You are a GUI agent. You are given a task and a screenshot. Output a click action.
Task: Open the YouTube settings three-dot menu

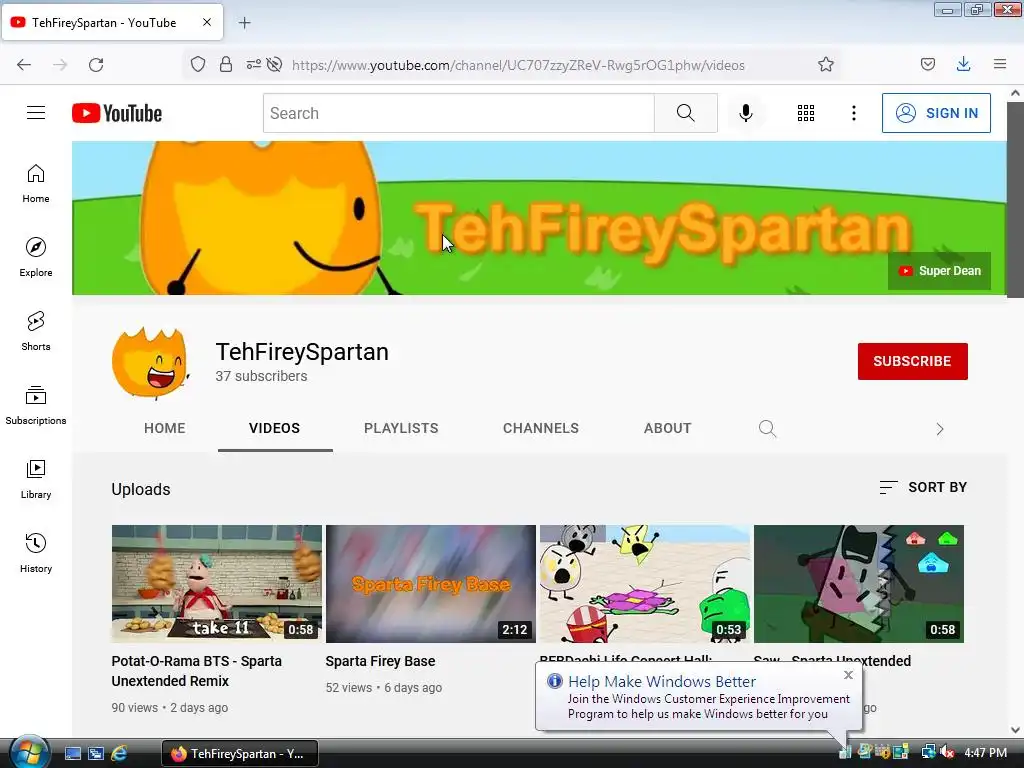pos(854,113)
